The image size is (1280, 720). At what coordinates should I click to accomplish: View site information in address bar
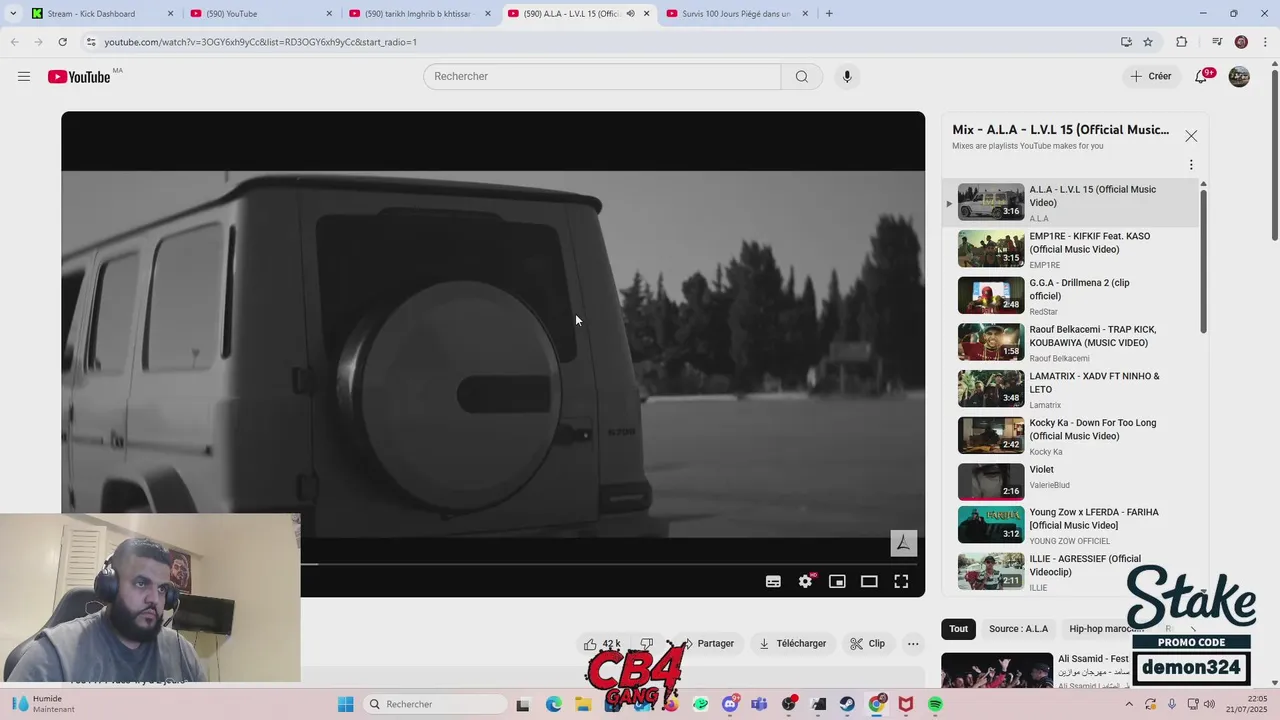tap(91, 42)
